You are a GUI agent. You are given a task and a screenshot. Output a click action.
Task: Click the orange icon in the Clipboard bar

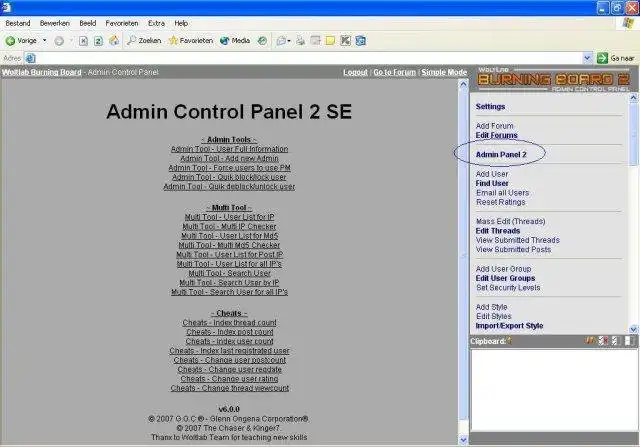pyautogui.click(x=590, y=341)
